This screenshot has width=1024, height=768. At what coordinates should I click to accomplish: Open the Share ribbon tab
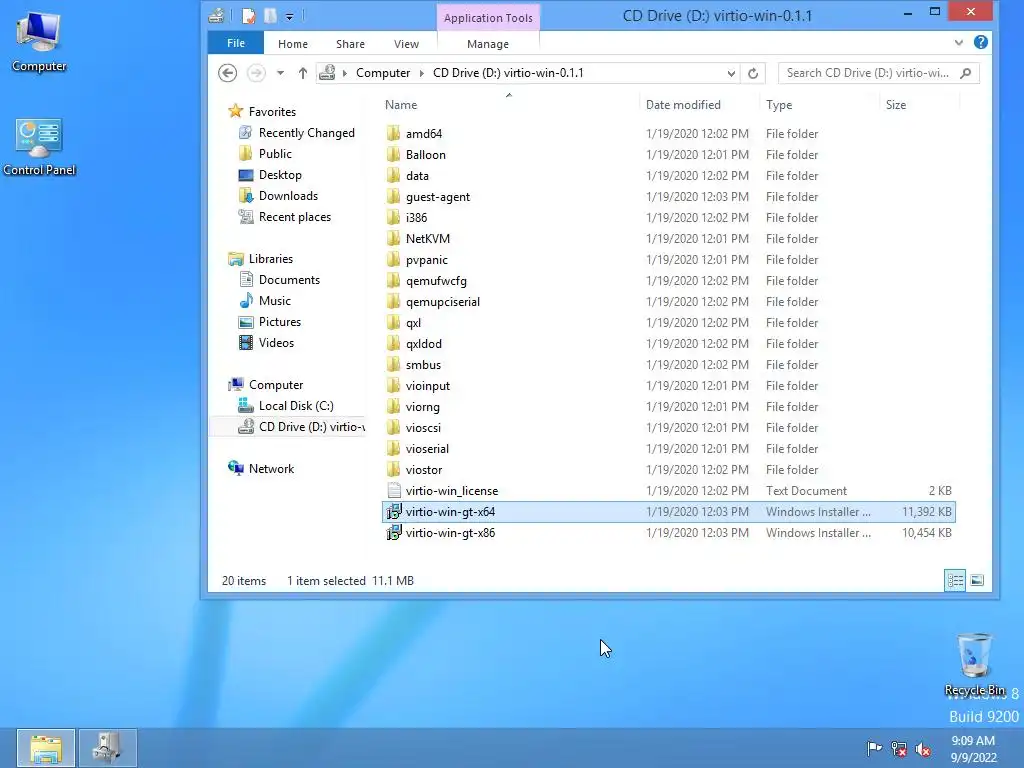350,44
